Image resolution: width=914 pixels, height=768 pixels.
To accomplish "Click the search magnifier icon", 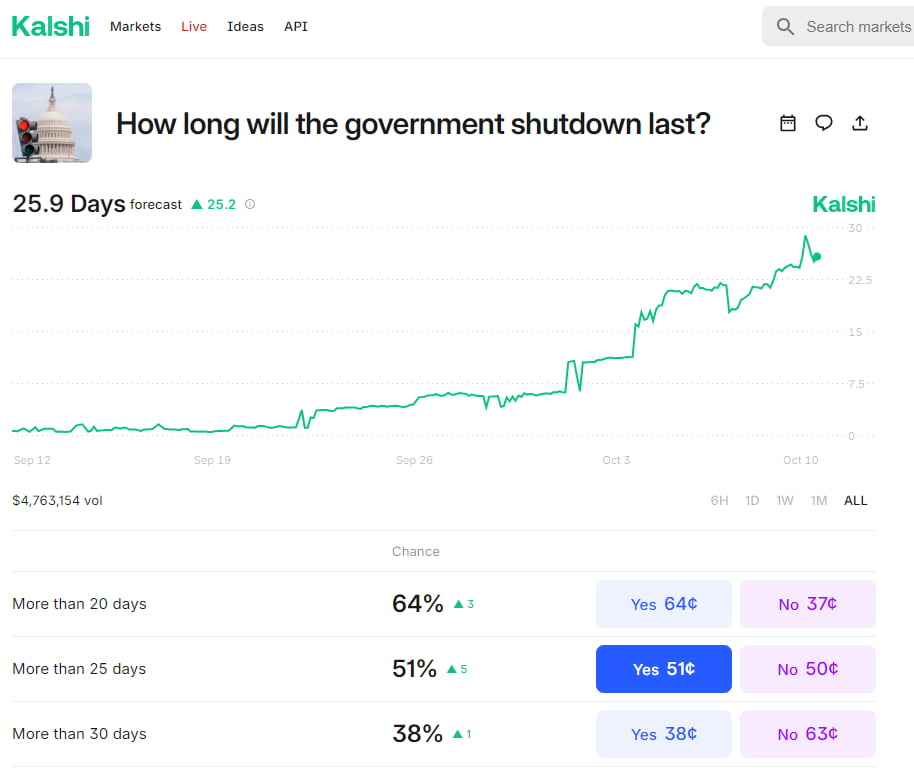I will pos(786,27).
